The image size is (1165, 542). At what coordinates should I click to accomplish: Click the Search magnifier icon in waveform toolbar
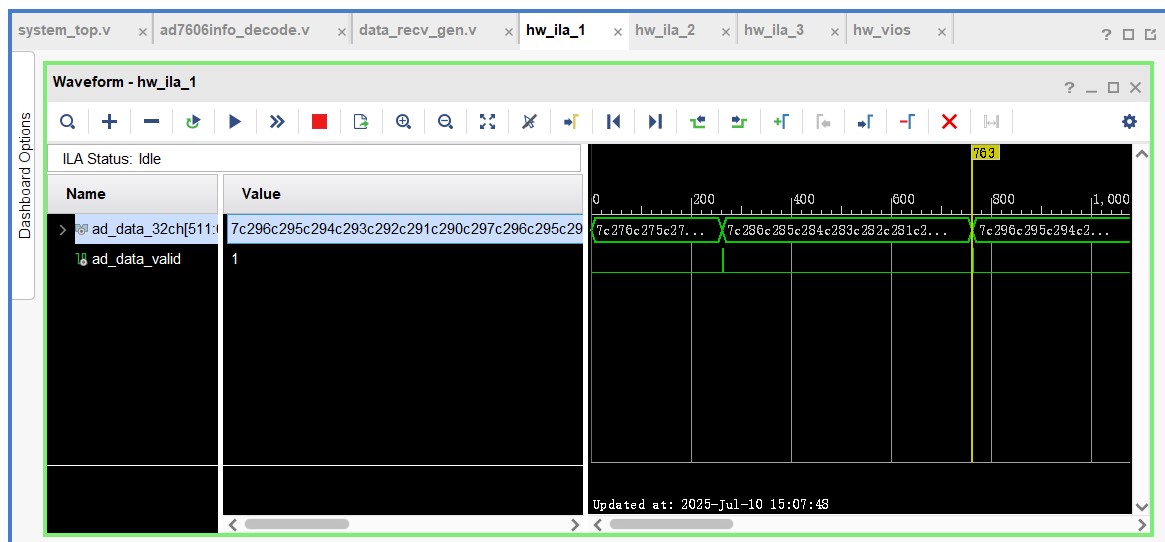pos(68,122)
